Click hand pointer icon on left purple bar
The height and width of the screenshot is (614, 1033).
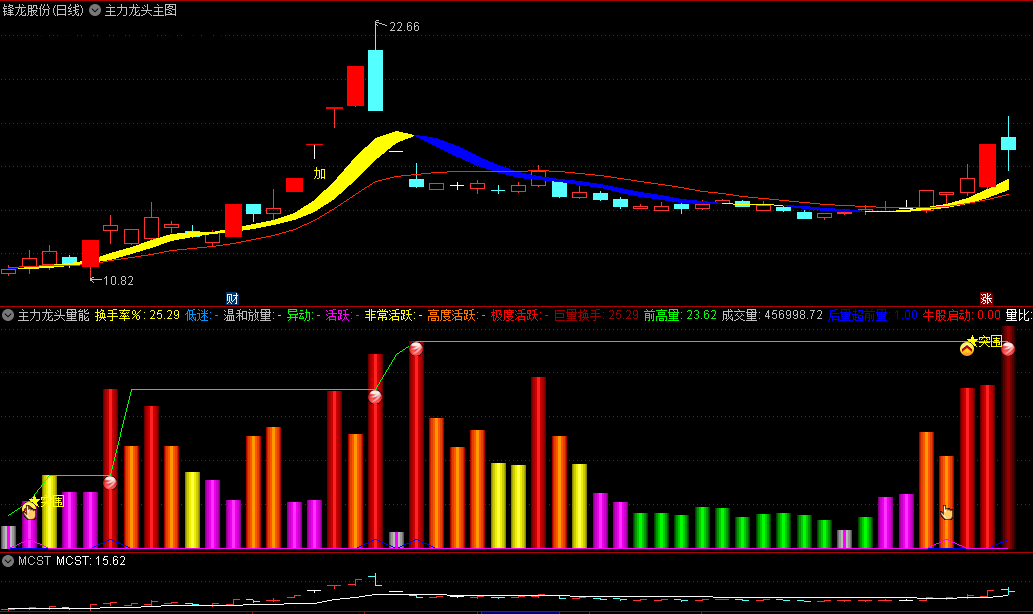coord(29,511)
